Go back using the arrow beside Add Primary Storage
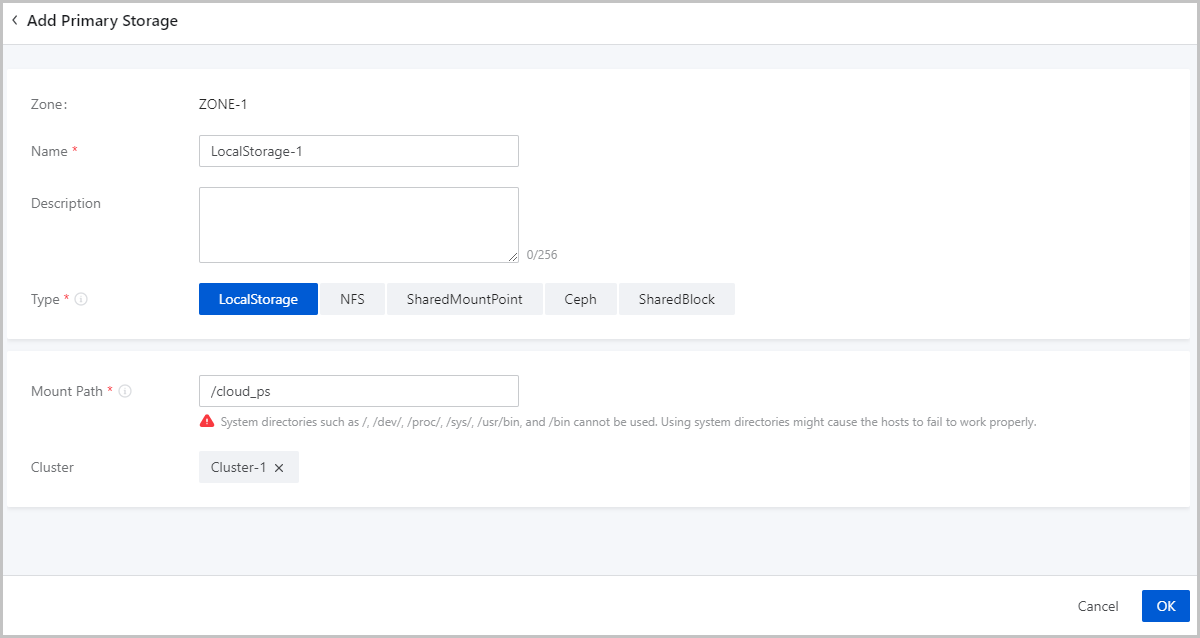Viewport: 1200px width, 638px height. (14, 20)
